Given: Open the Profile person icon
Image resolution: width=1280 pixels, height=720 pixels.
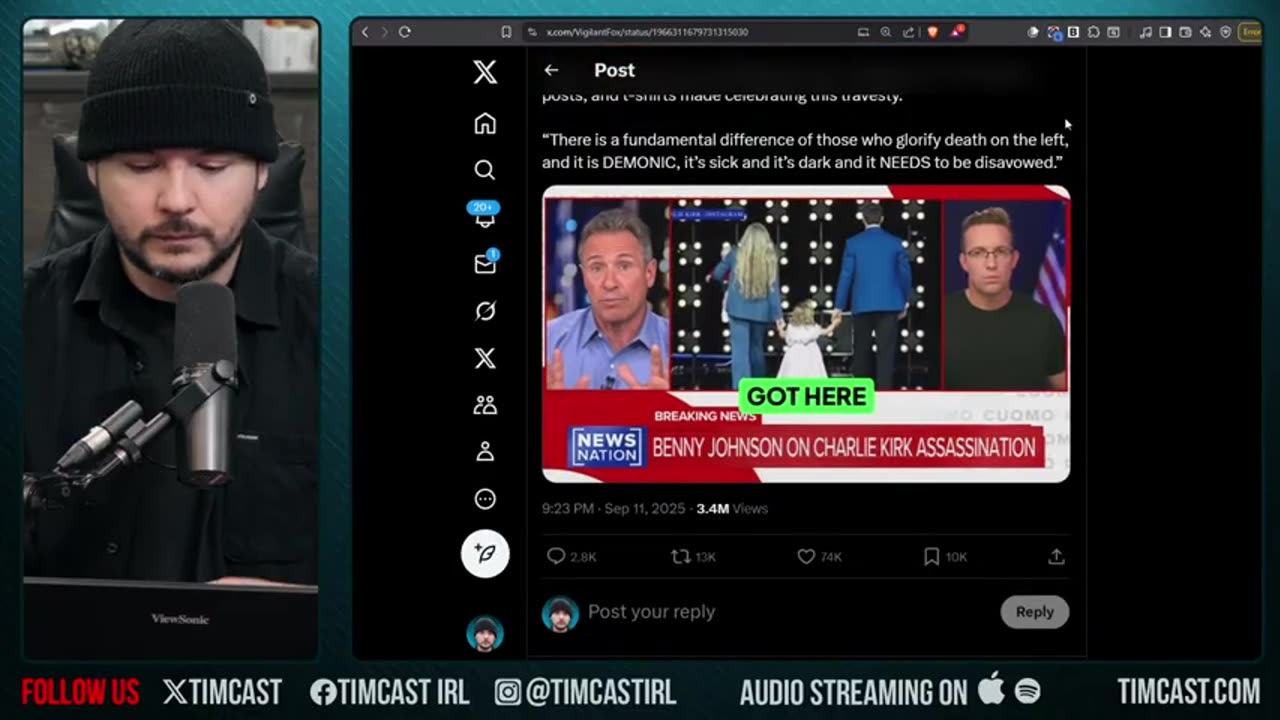Looking at the screenshot, I should (485, 452).
